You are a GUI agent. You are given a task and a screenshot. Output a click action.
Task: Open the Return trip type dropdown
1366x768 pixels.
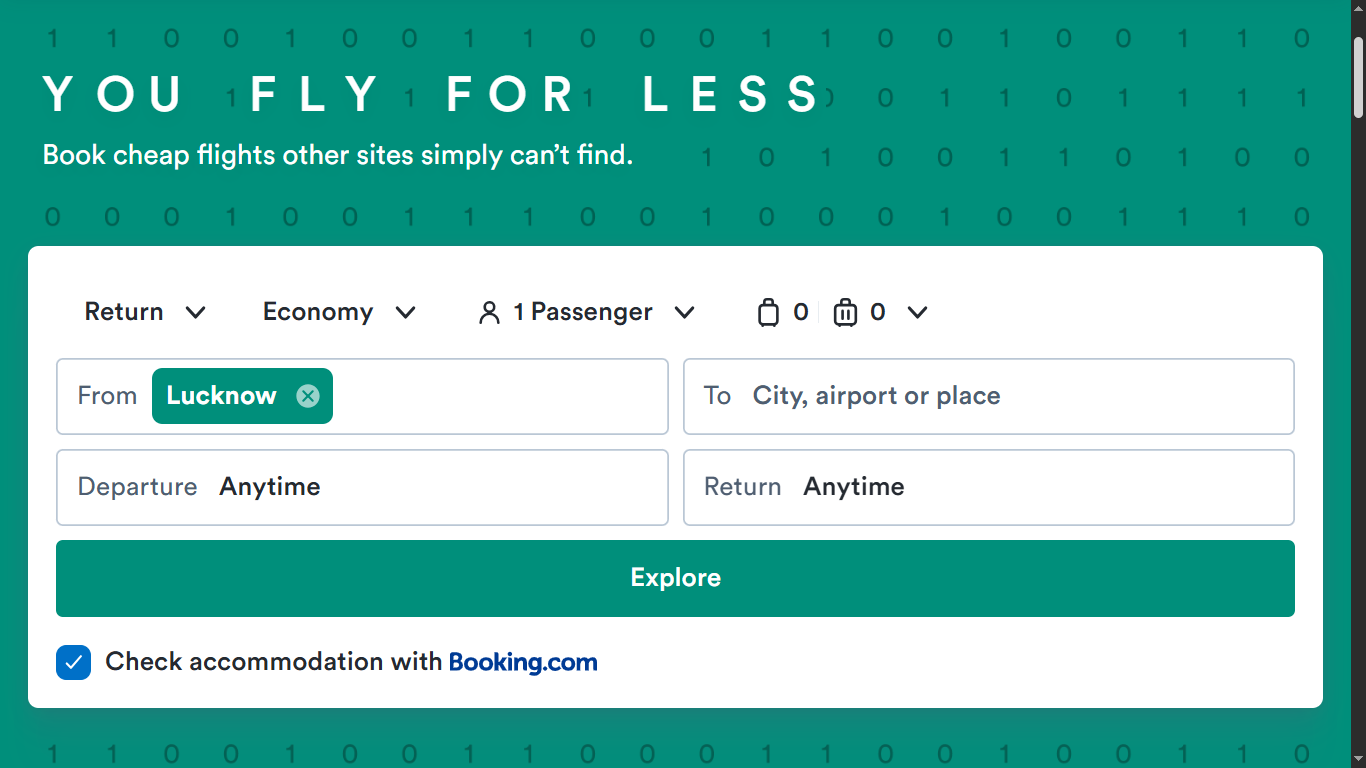pyautogui.click(x=145, y=312)
